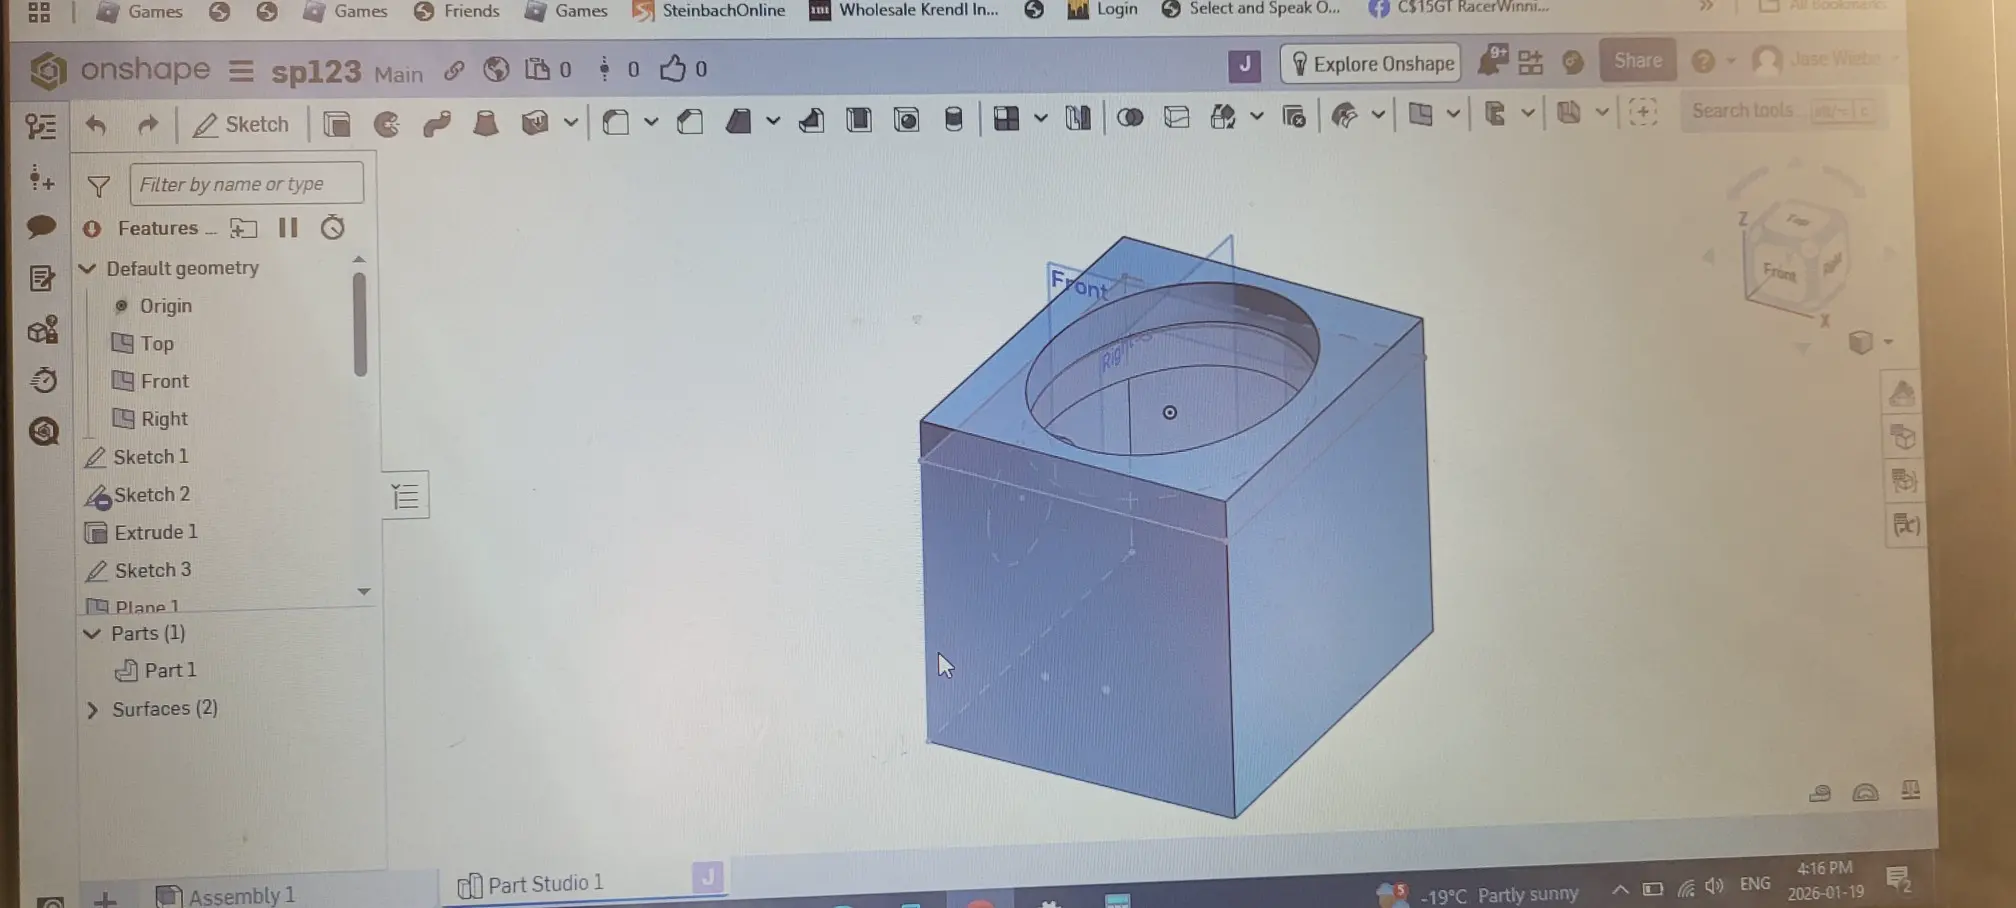
Task: Select the Chamfer tool
Action: [690, 122]
